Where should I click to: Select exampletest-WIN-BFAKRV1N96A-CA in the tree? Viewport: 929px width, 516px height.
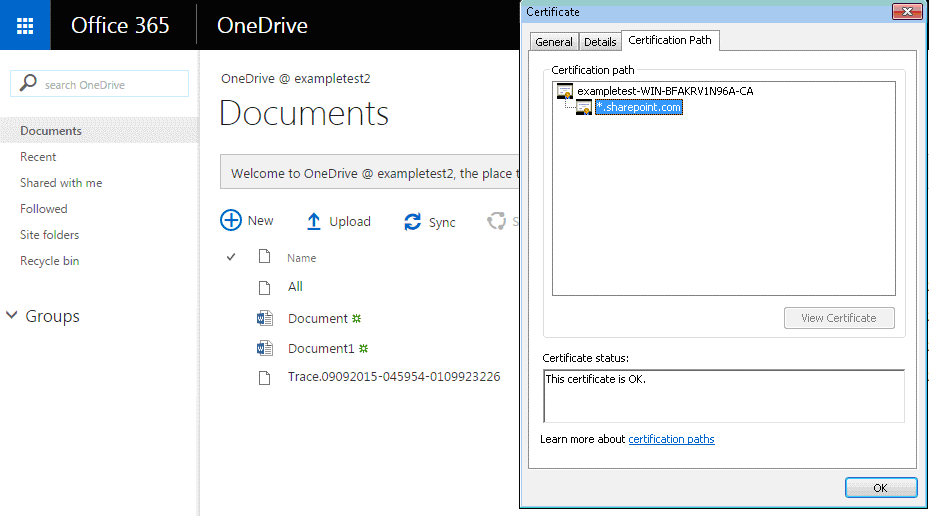(665, 91)
